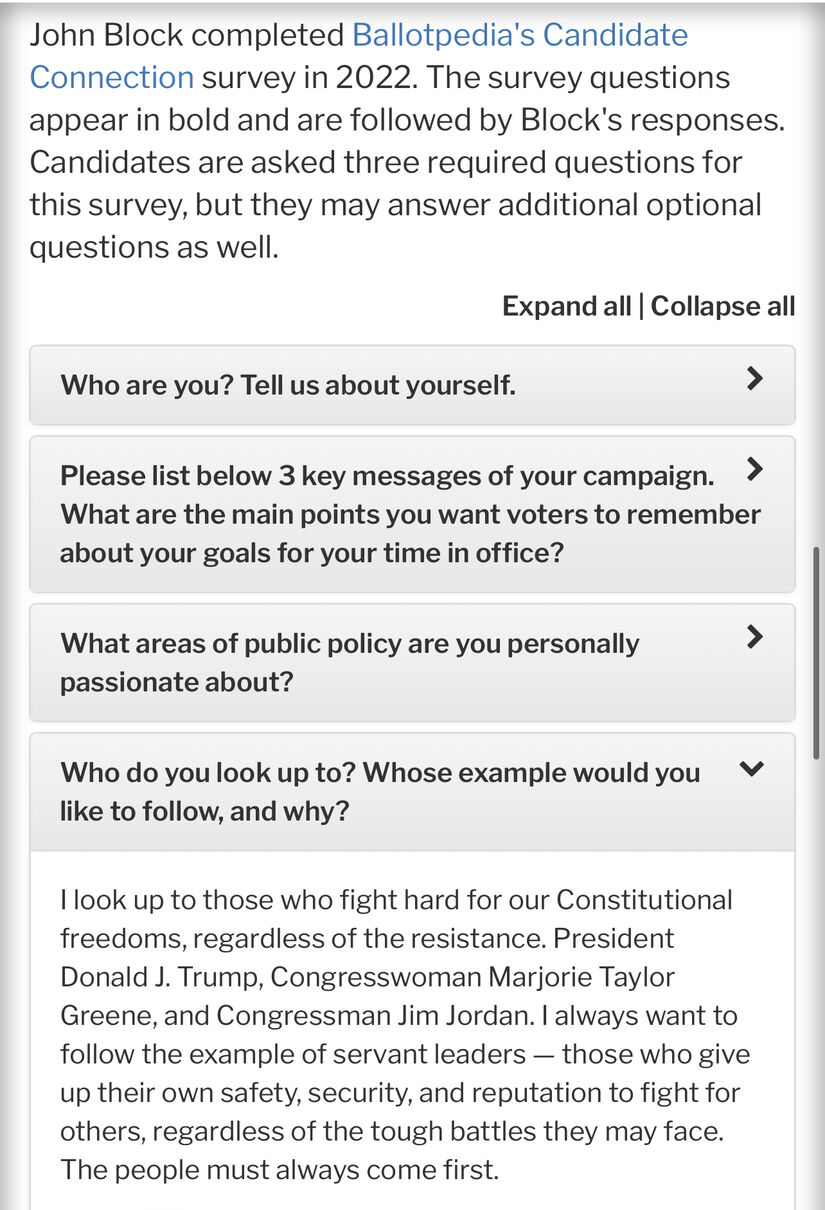The image size is (825, 1210).
Task: Click the response paragraph starting 'I look up to'
Action: pos(405,1034)
